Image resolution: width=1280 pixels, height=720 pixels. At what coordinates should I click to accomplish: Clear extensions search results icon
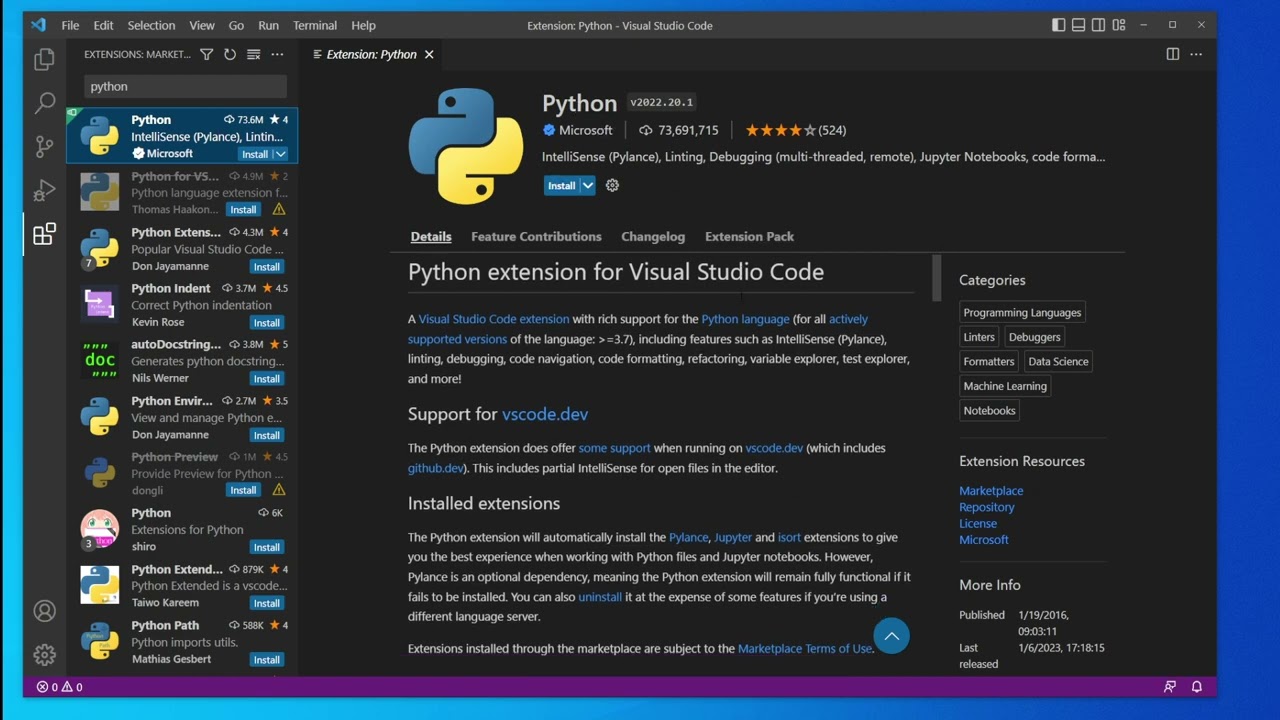click(254, 54)
